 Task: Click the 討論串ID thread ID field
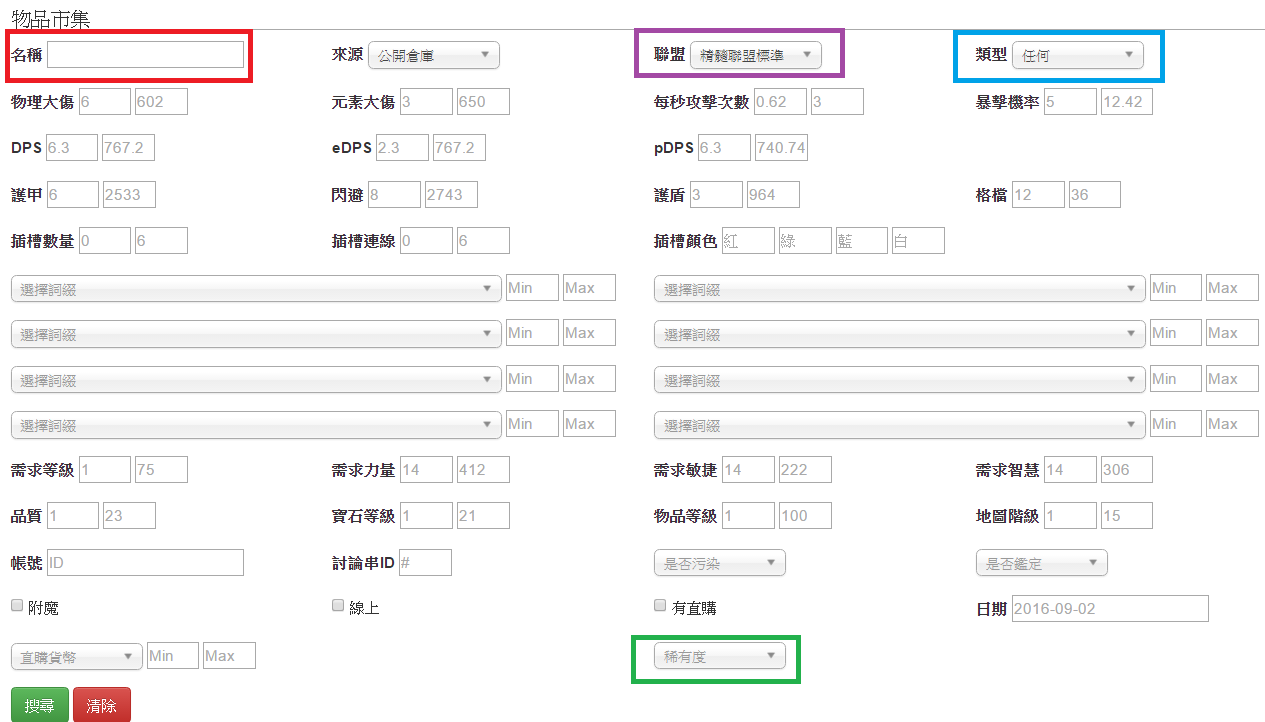[425, 562]
